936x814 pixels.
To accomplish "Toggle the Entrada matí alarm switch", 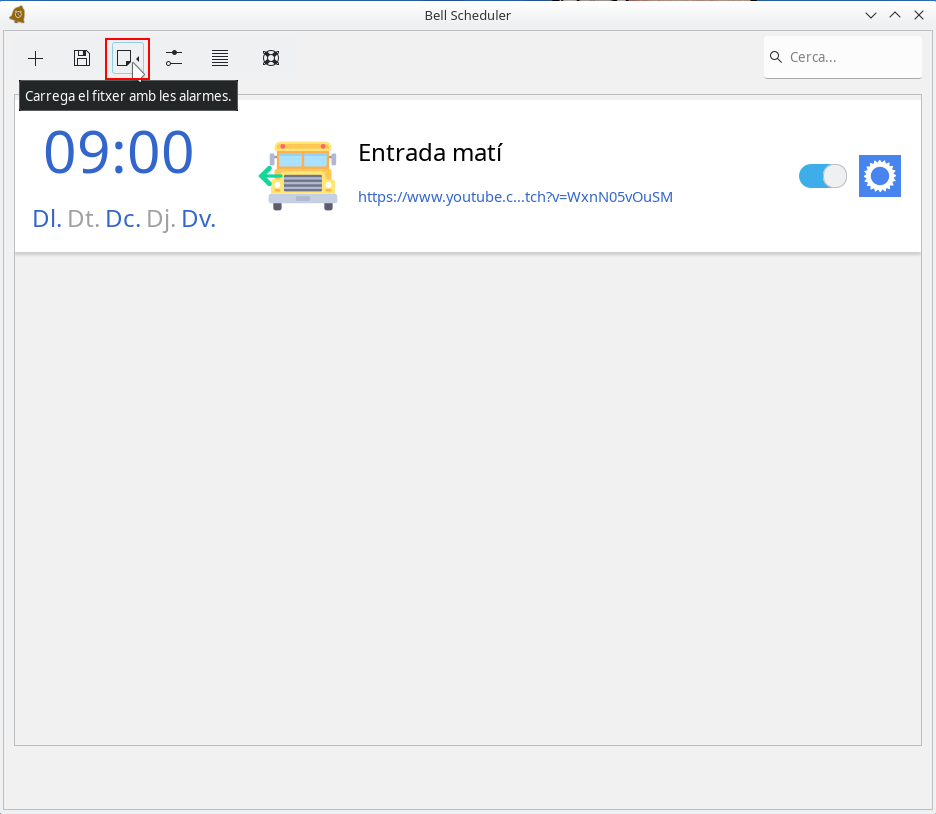I will point(822,176).
